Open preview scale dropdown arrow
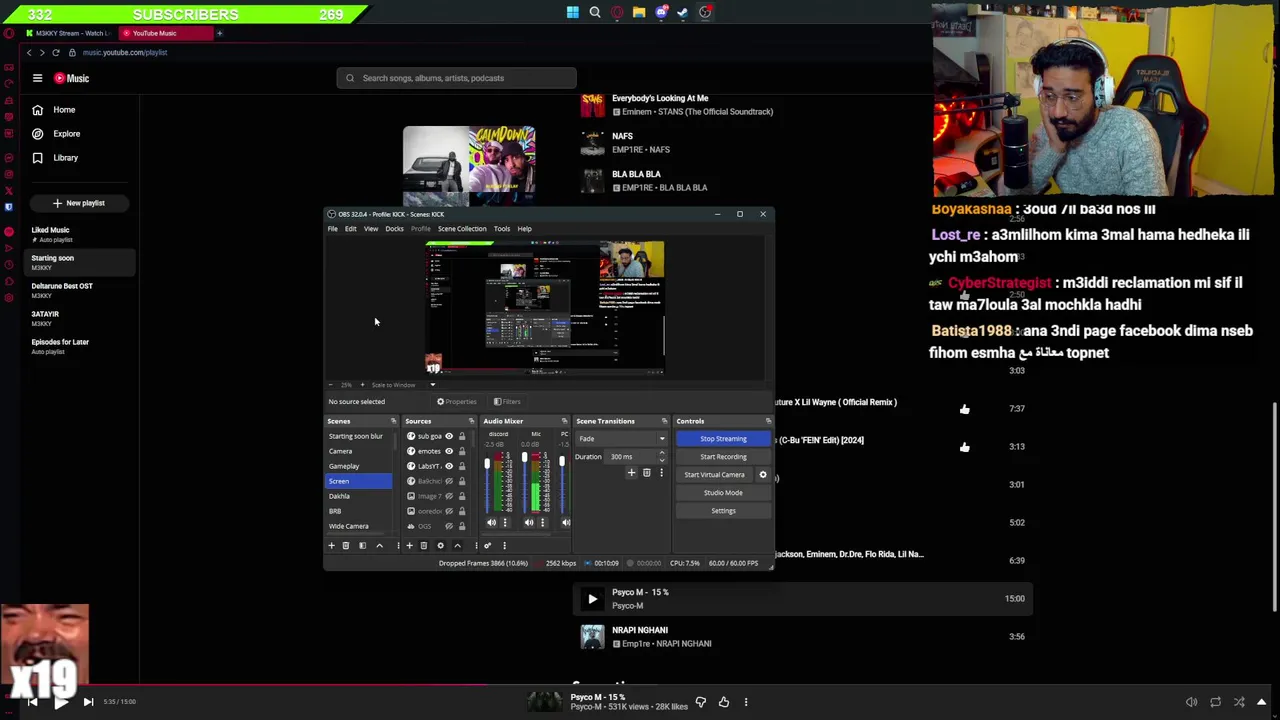 [433, 385]
